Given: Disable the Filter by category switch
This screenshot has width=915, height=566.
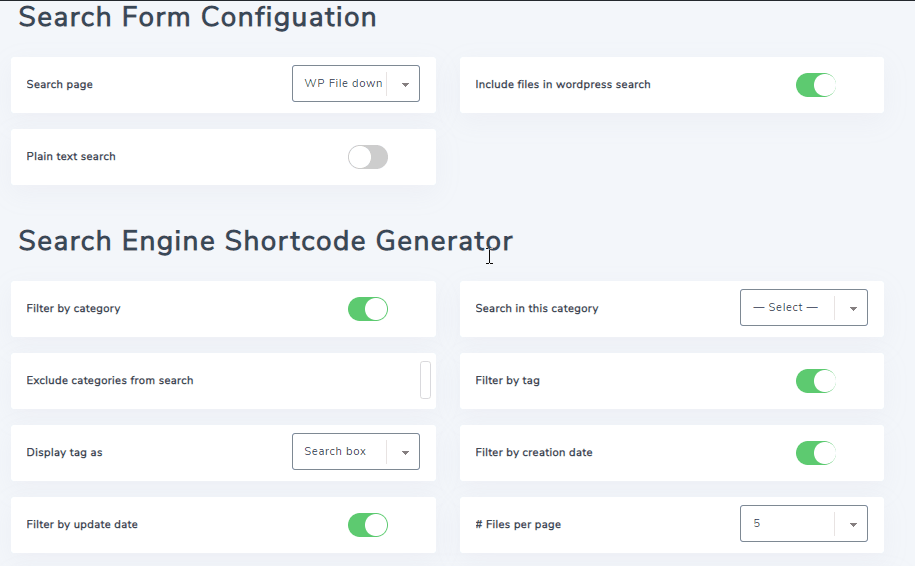Looking at the screenshot, I should click(367, 309).
